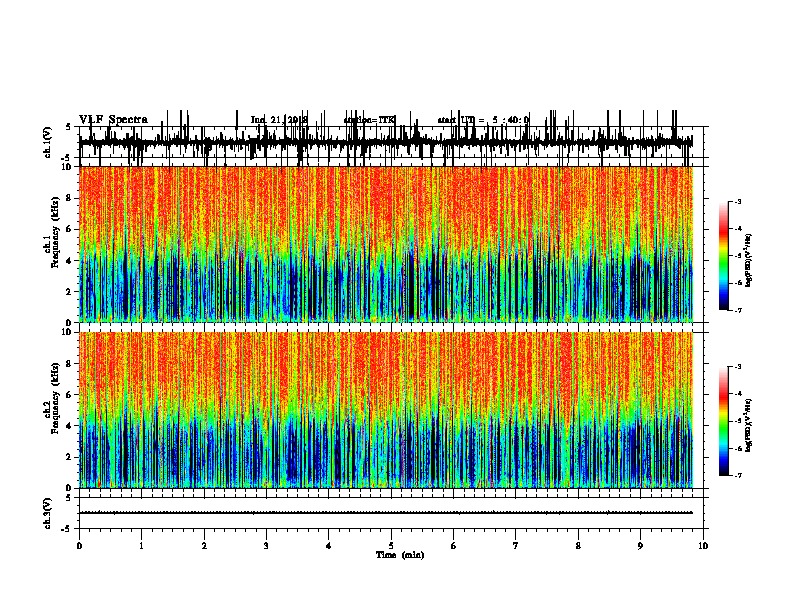
Task: Click the '3' tick on the time axis
Action: pos(266,546)
